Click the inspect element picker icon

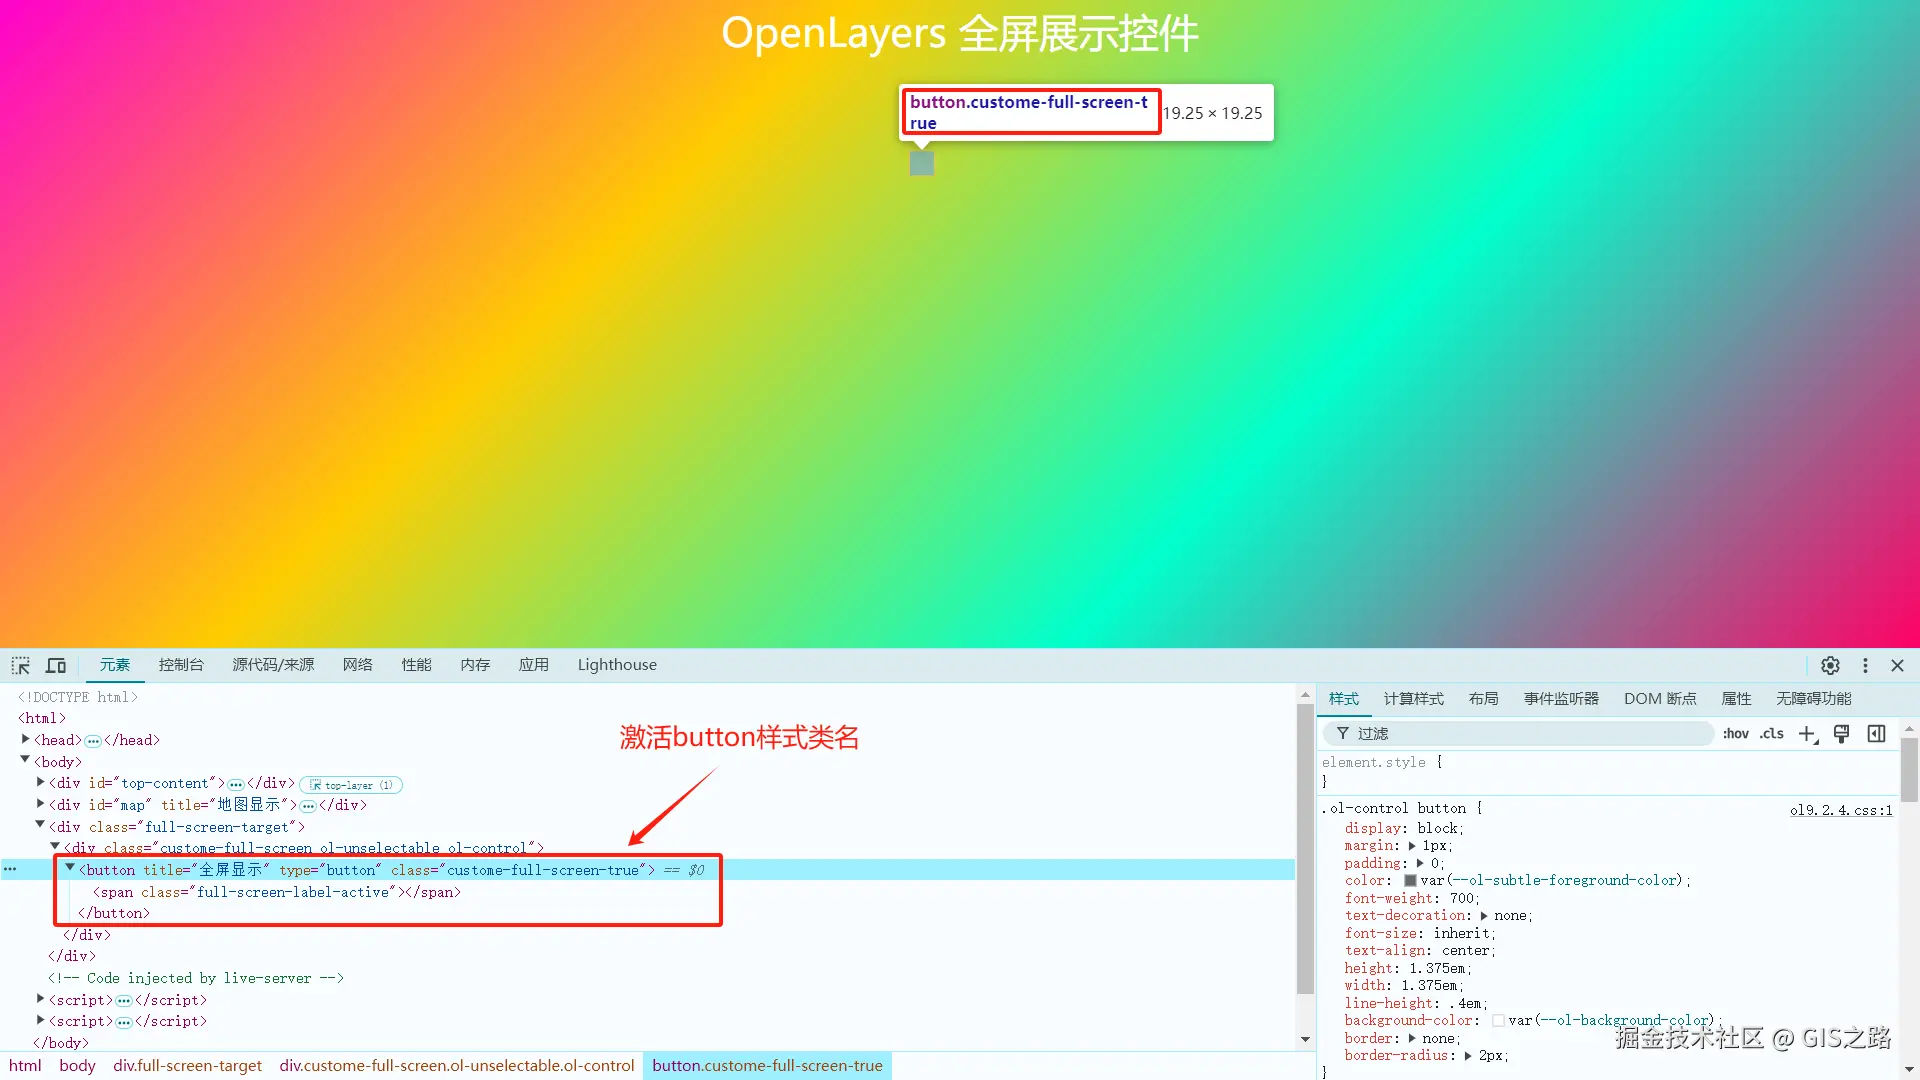click(x=20, y=666)
